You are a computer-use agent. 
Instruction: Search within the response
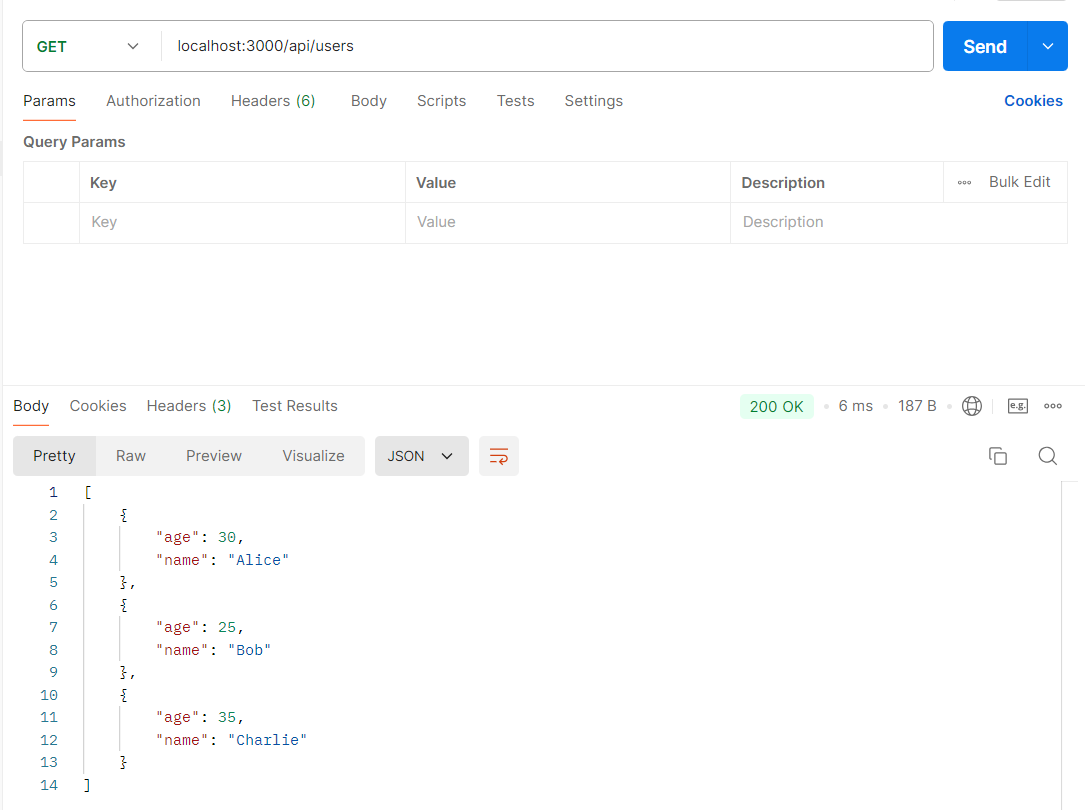(x=1047, y=455)
